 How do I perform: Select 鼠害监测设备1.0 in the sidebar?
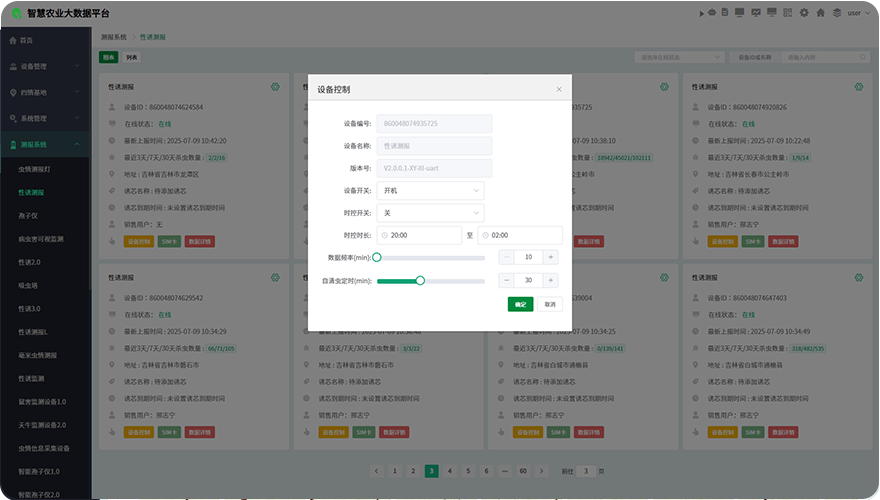[x=42, y=402]
